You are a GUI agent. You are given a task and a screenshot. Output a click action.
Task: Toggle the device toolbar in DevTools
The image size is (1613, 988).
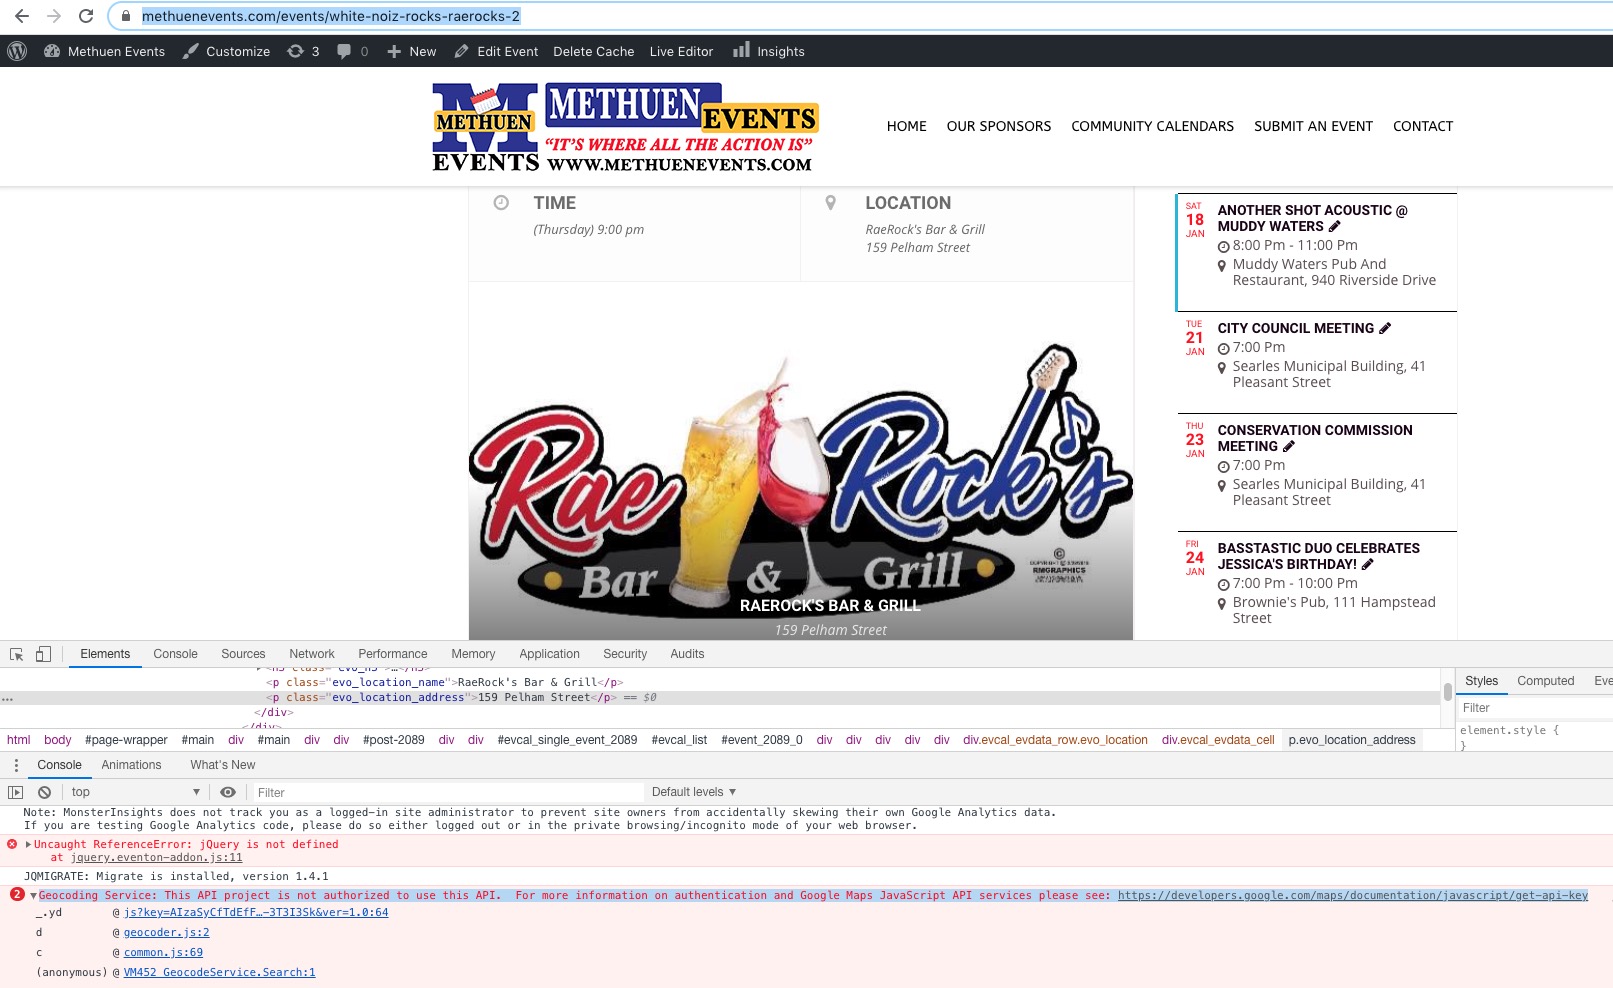point(43,654)
